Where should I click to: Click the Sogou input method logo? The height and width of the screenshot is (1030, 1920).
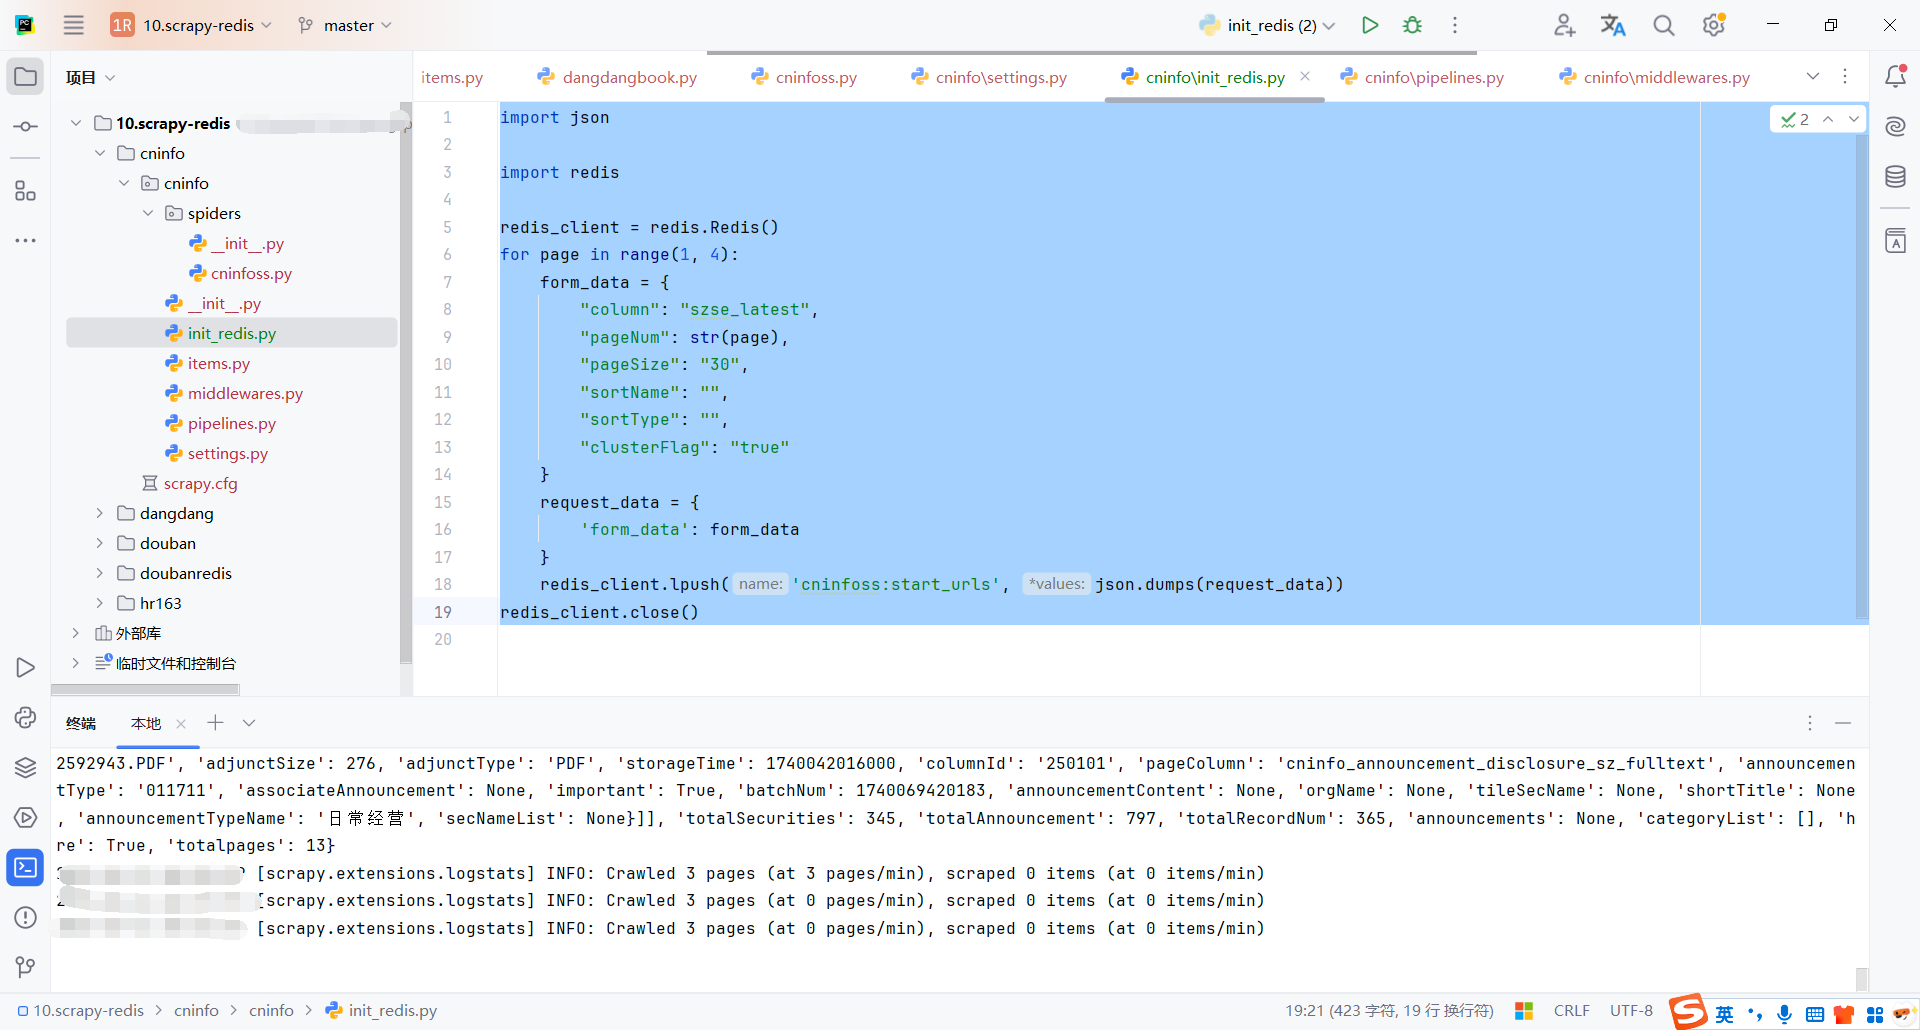coord(1688,1011)
